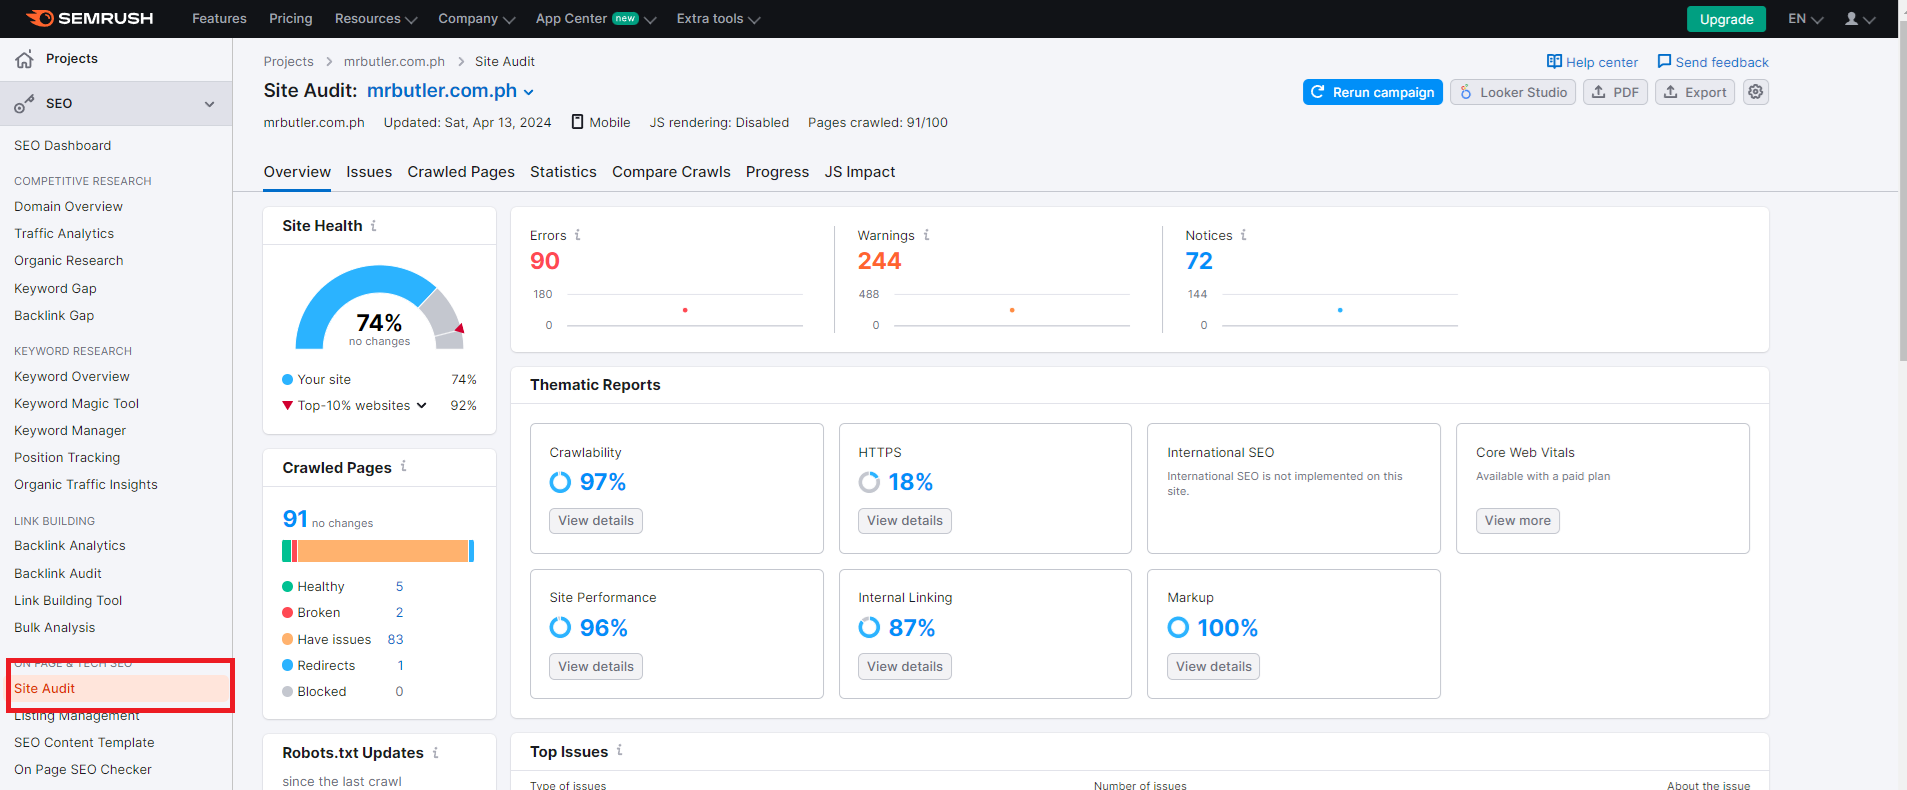Click the Site Health info icon
The width and height of the screenshot is (1907, 790).
point(374,226)
